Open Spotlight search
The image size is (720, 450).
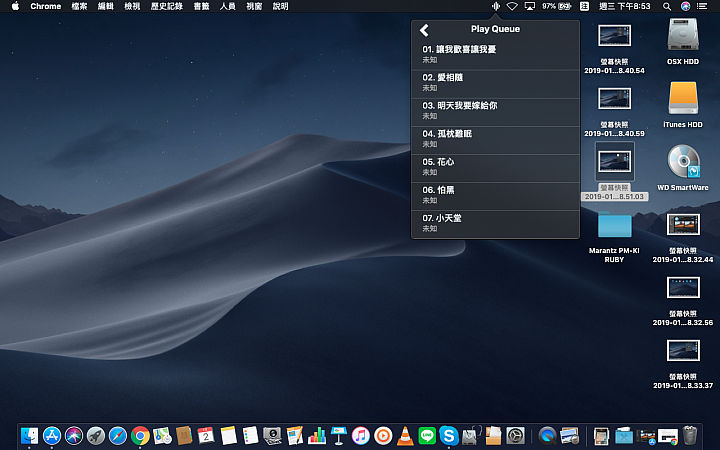pyautogui.click(x=667, y=6)
